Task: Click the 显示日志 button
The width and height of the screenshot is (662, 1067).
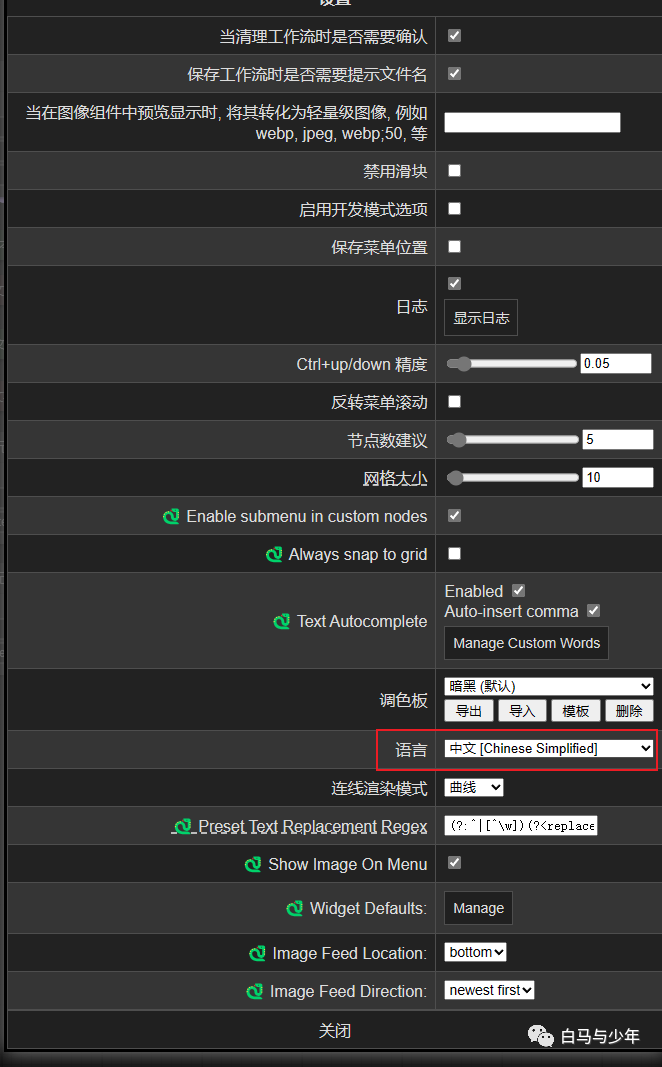Action: click(481, 318)
